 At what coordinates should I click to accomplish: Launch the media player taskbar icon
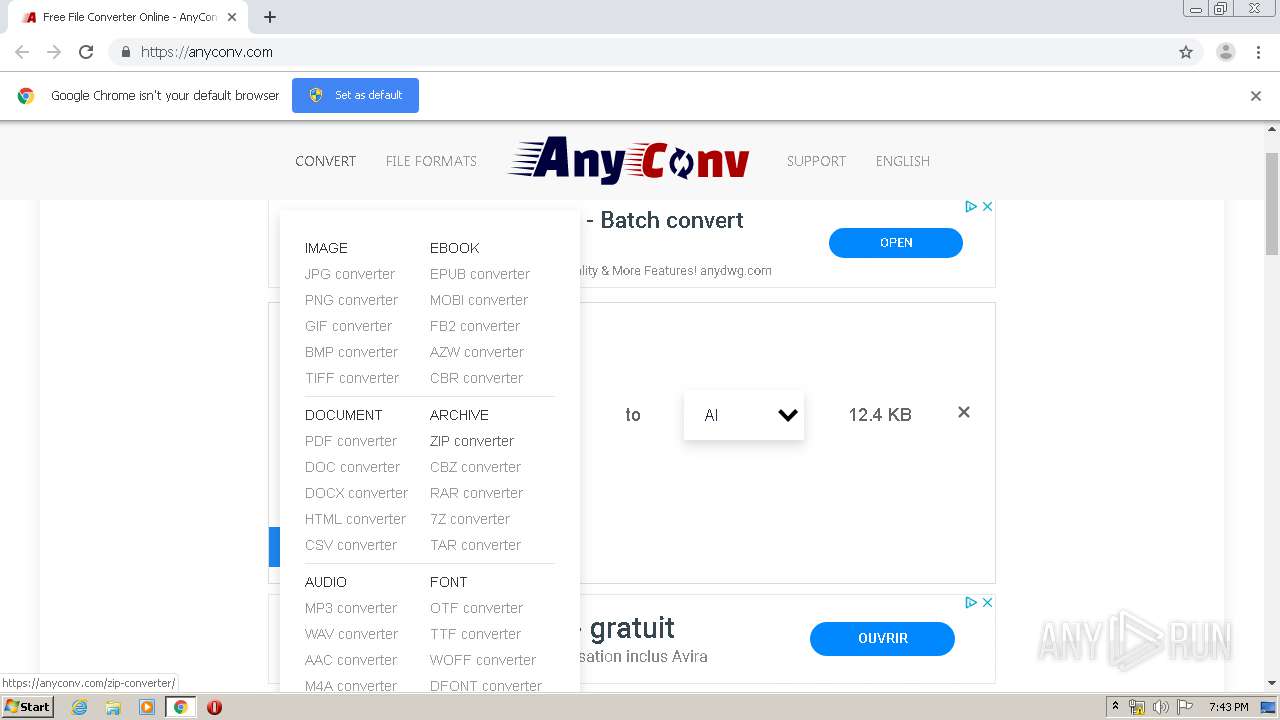(147, 707)
